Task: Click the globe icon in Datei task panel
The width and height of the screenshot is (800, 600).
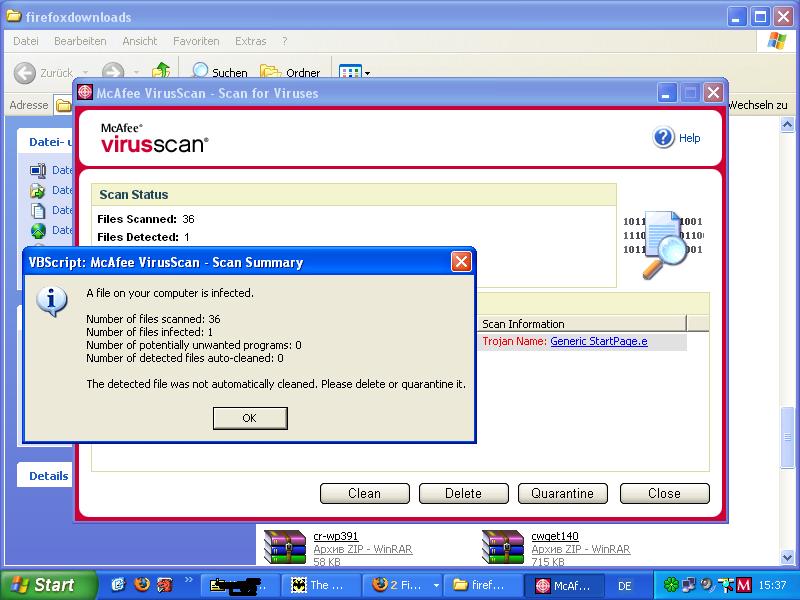Action: point(38,231)
